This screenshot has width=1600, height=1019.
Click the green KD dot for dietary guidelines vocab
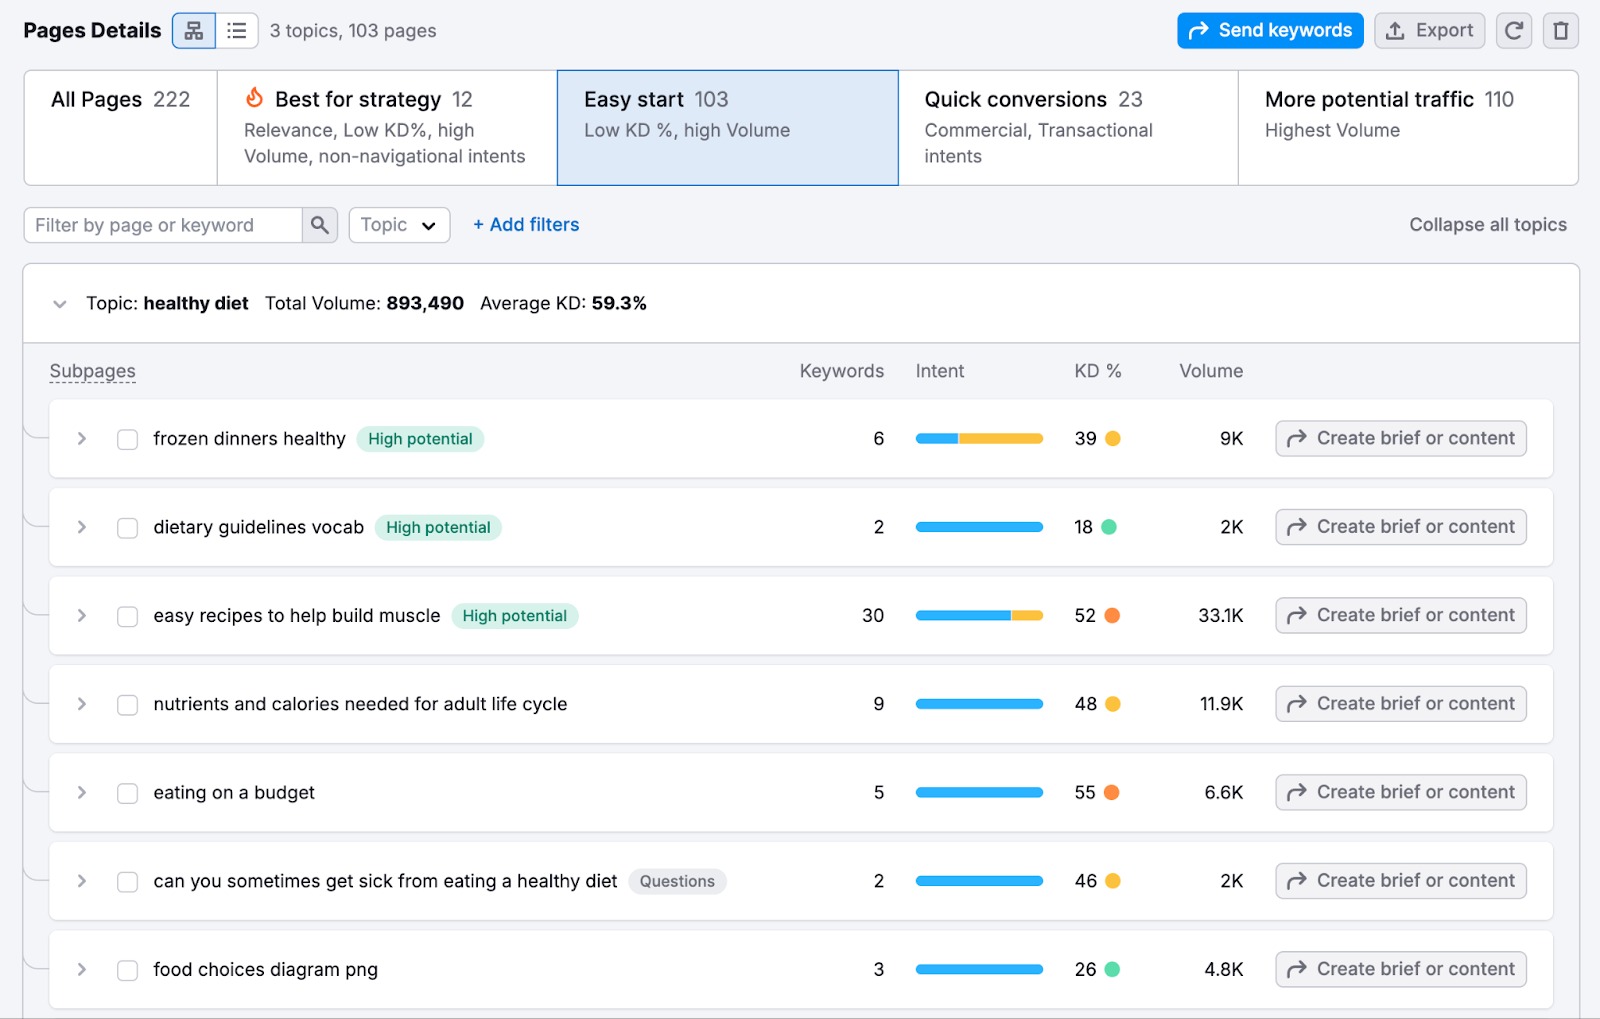pyautogui.click(x=1109, y=527)
